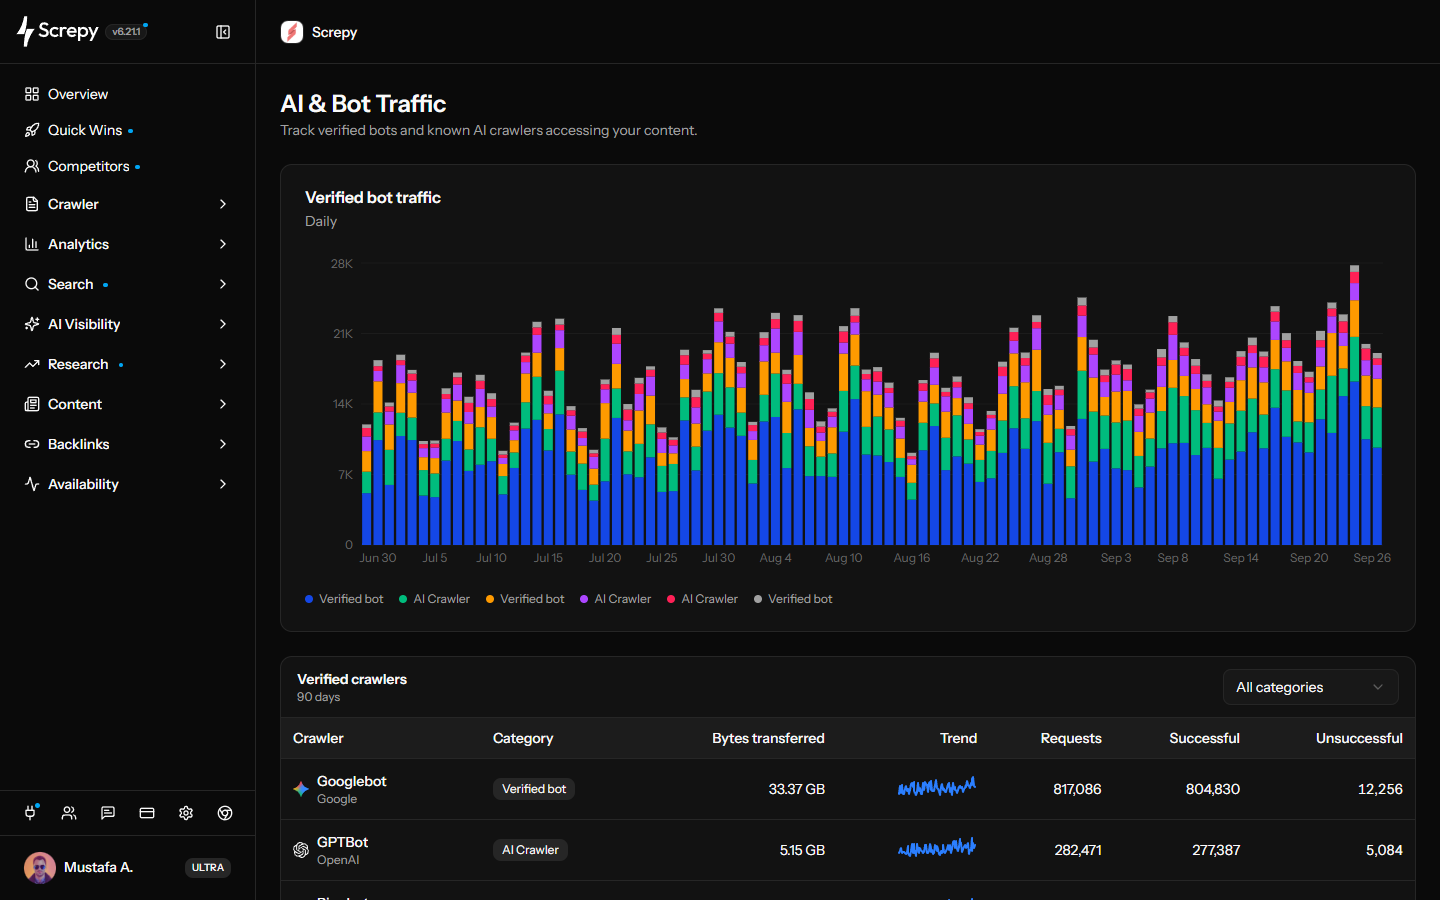Open the Chrome extension icon
Image resolution: width=1440 pixels, height=900 pixels.
click(225, 813)
